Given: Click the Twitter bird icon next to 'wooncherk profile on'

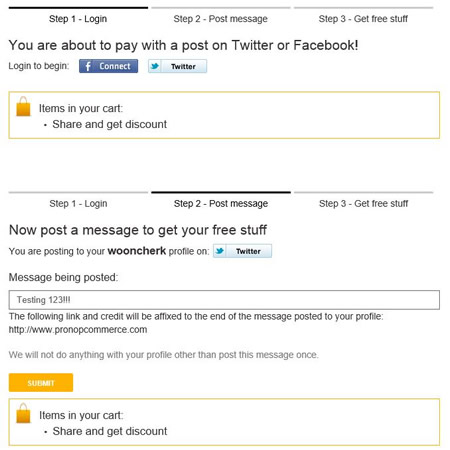Looking at the screenshot, I should (x=220, y=251).
